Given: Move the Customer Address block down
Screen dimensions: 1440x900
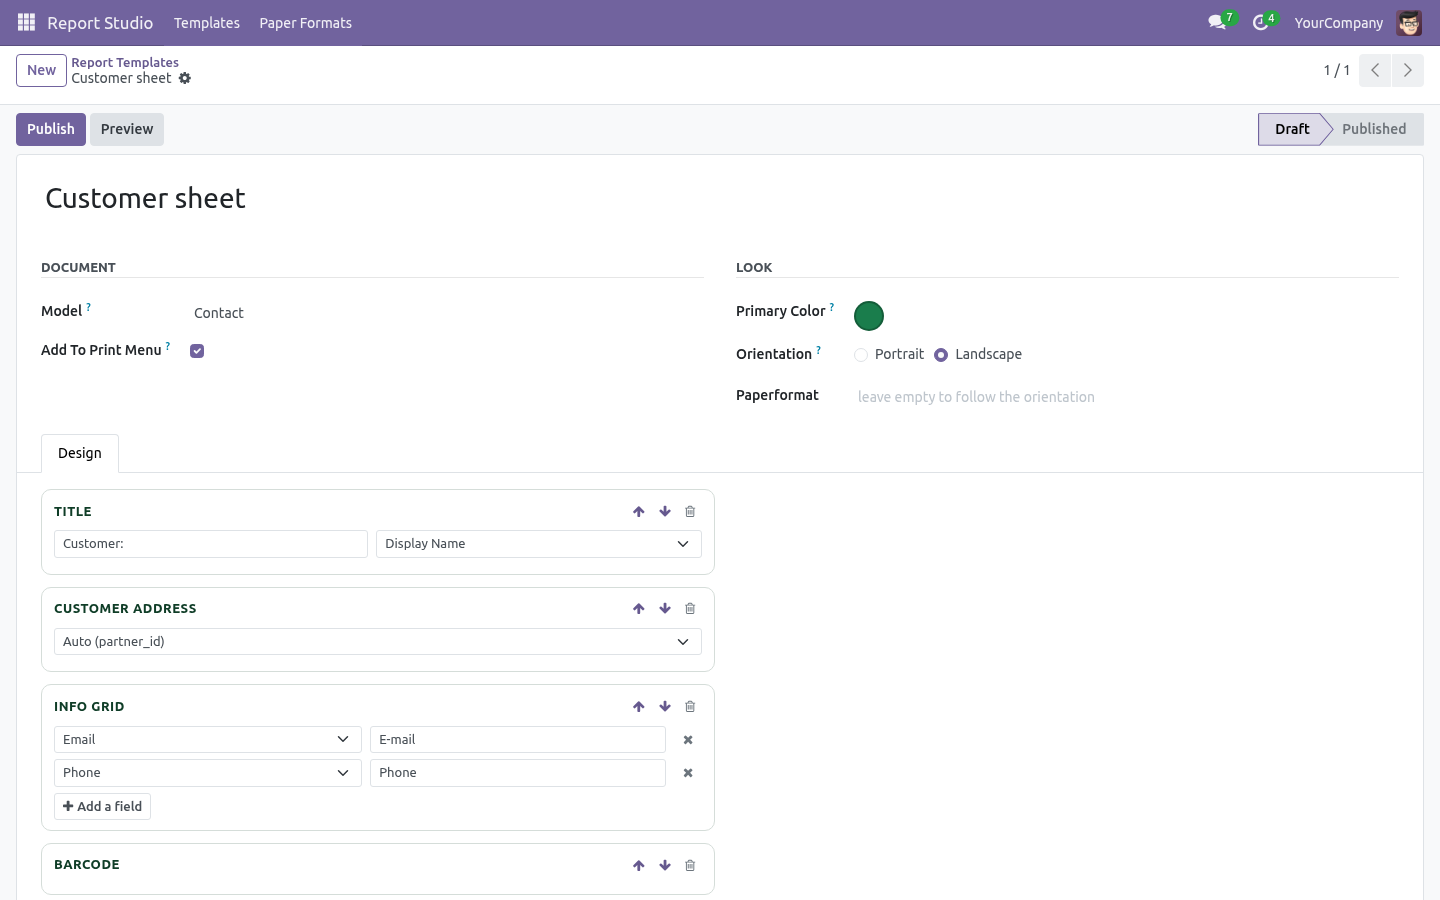Looking at the screenshot, I should click(x=665, y=609).
